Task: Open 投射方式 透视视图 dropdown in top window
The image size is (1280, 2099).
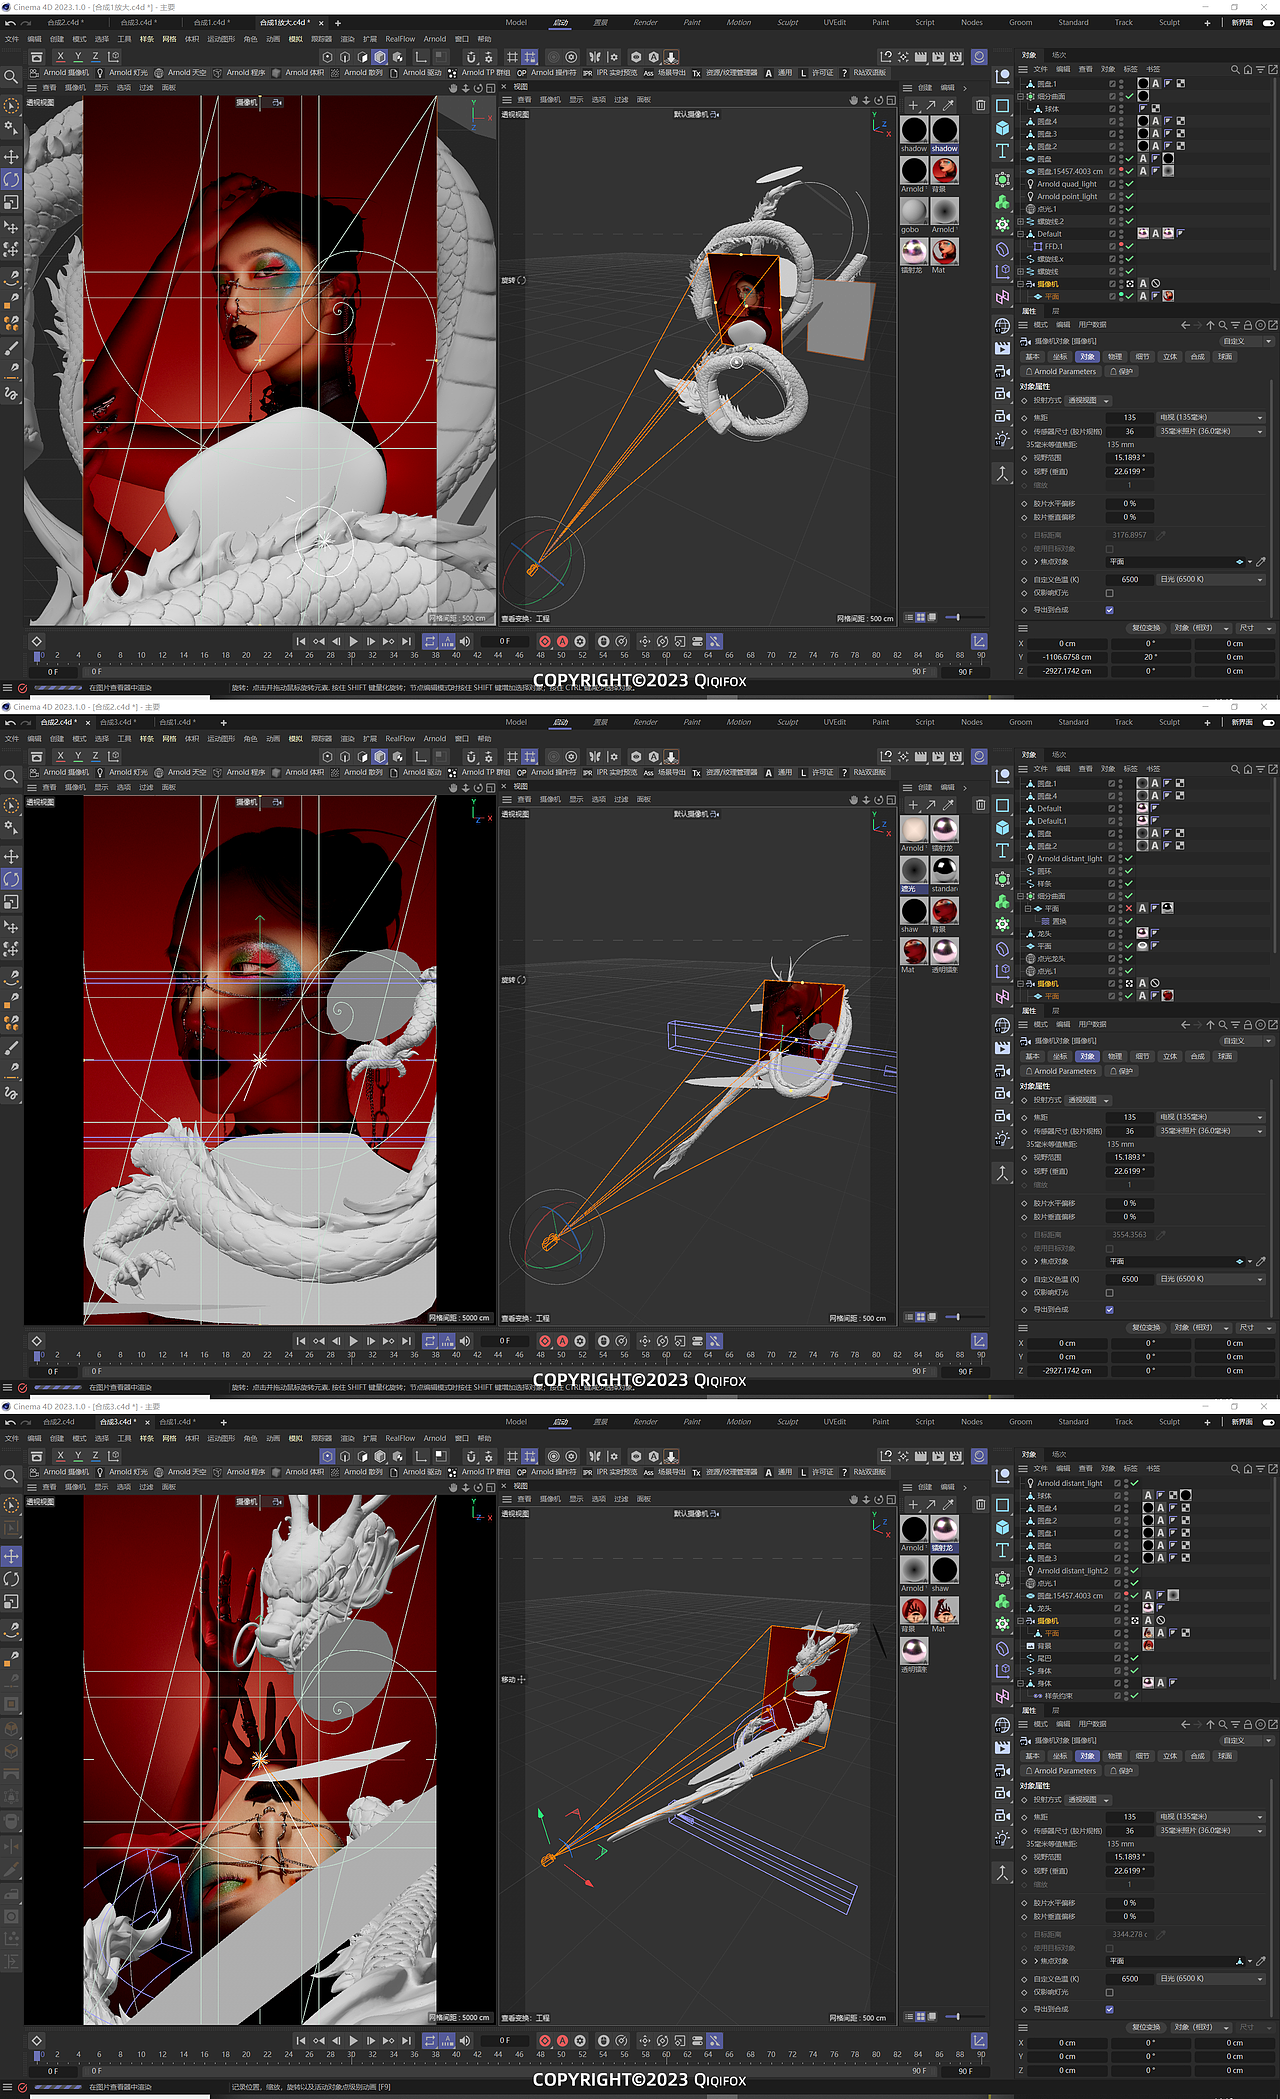Action: coord(1088,401)
